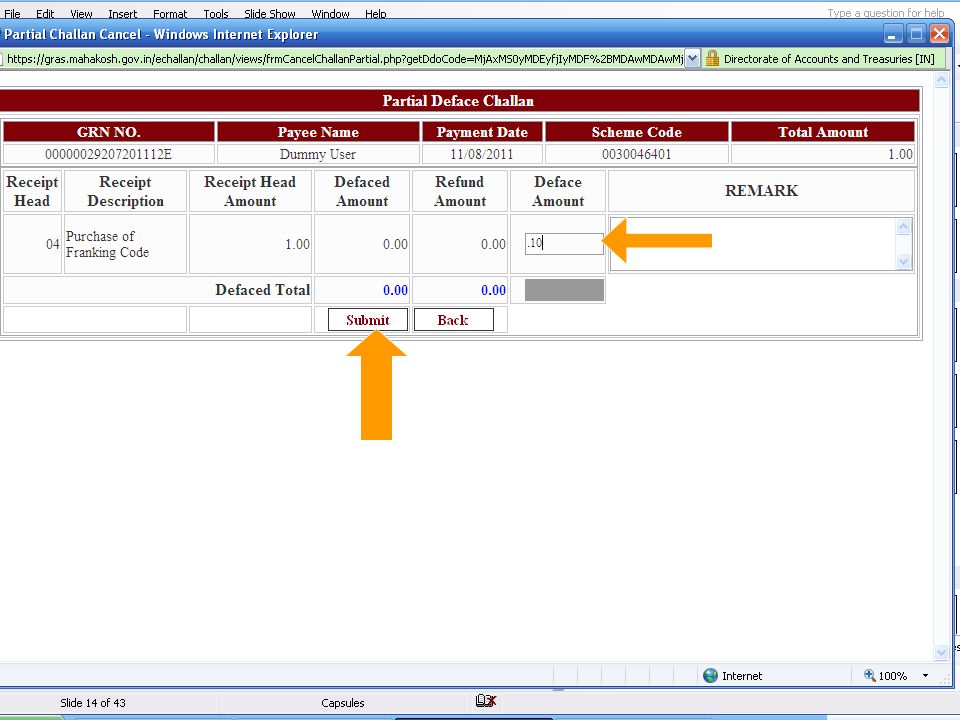Screen dimensions: 960x720
Task: Open the Tools menu
Action: pyautogui.click(x=216, y=13)
